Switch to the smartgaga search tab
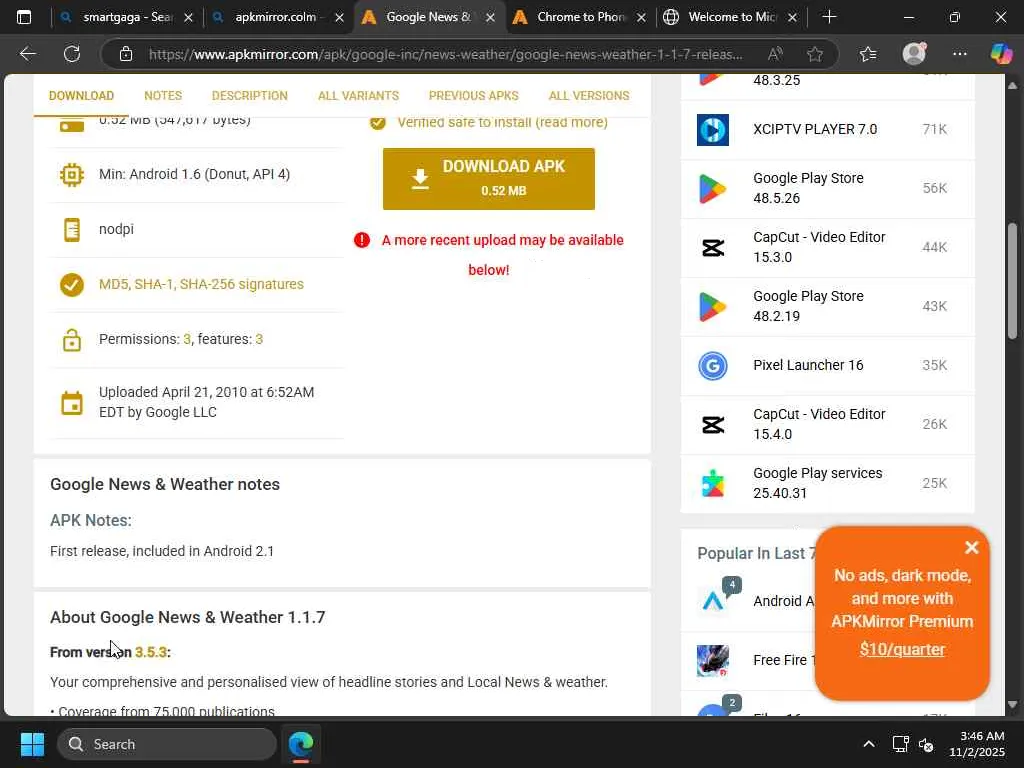Viewport: 1024px width, 768px height. pos(126,18)
